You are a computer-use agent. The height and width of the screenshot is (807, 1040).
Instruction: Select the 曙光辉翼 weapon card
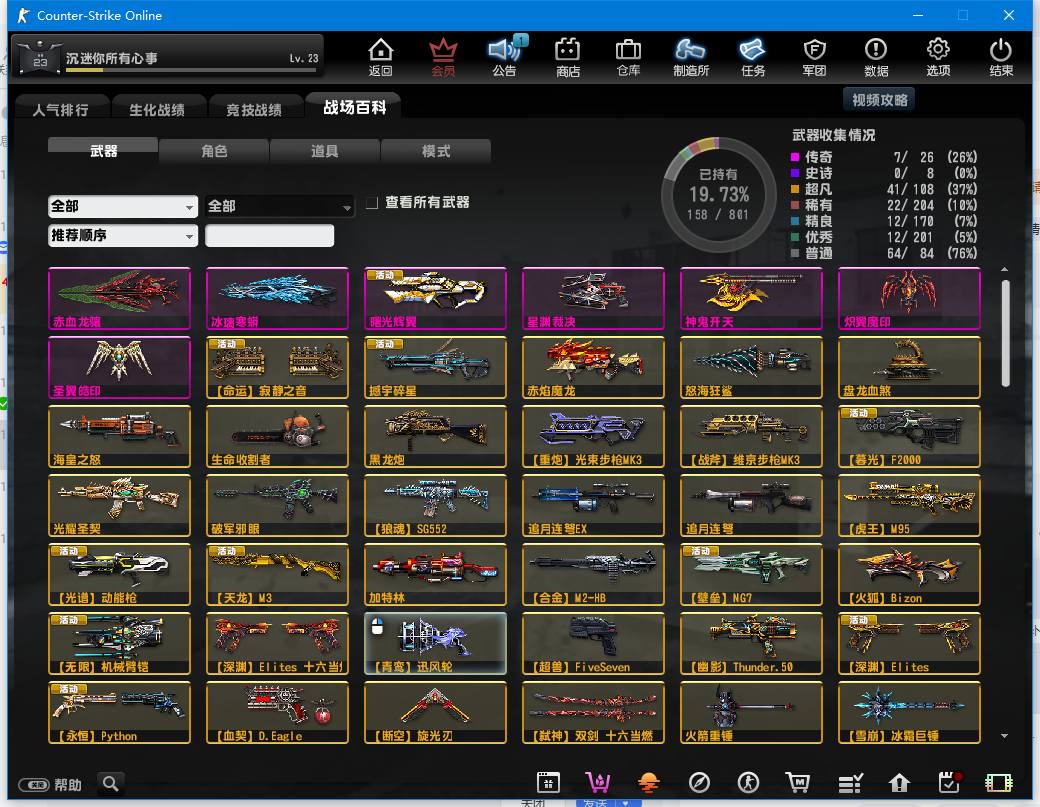pos(435,298)
